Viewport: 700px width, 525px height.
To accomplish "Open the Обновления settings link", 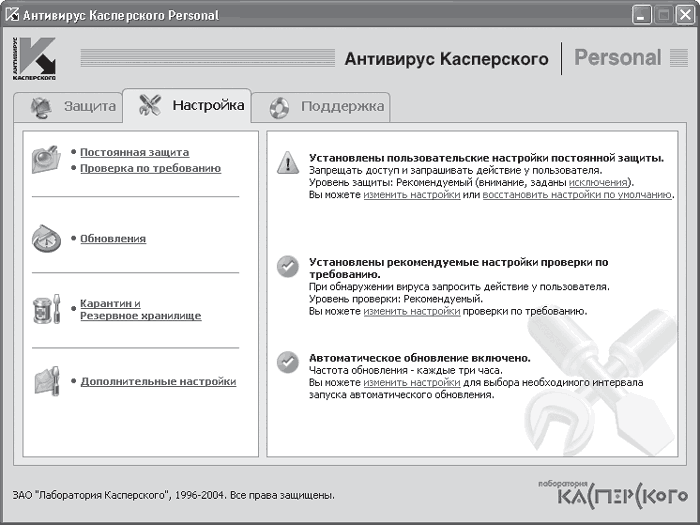I will click(x=113, y=238).
